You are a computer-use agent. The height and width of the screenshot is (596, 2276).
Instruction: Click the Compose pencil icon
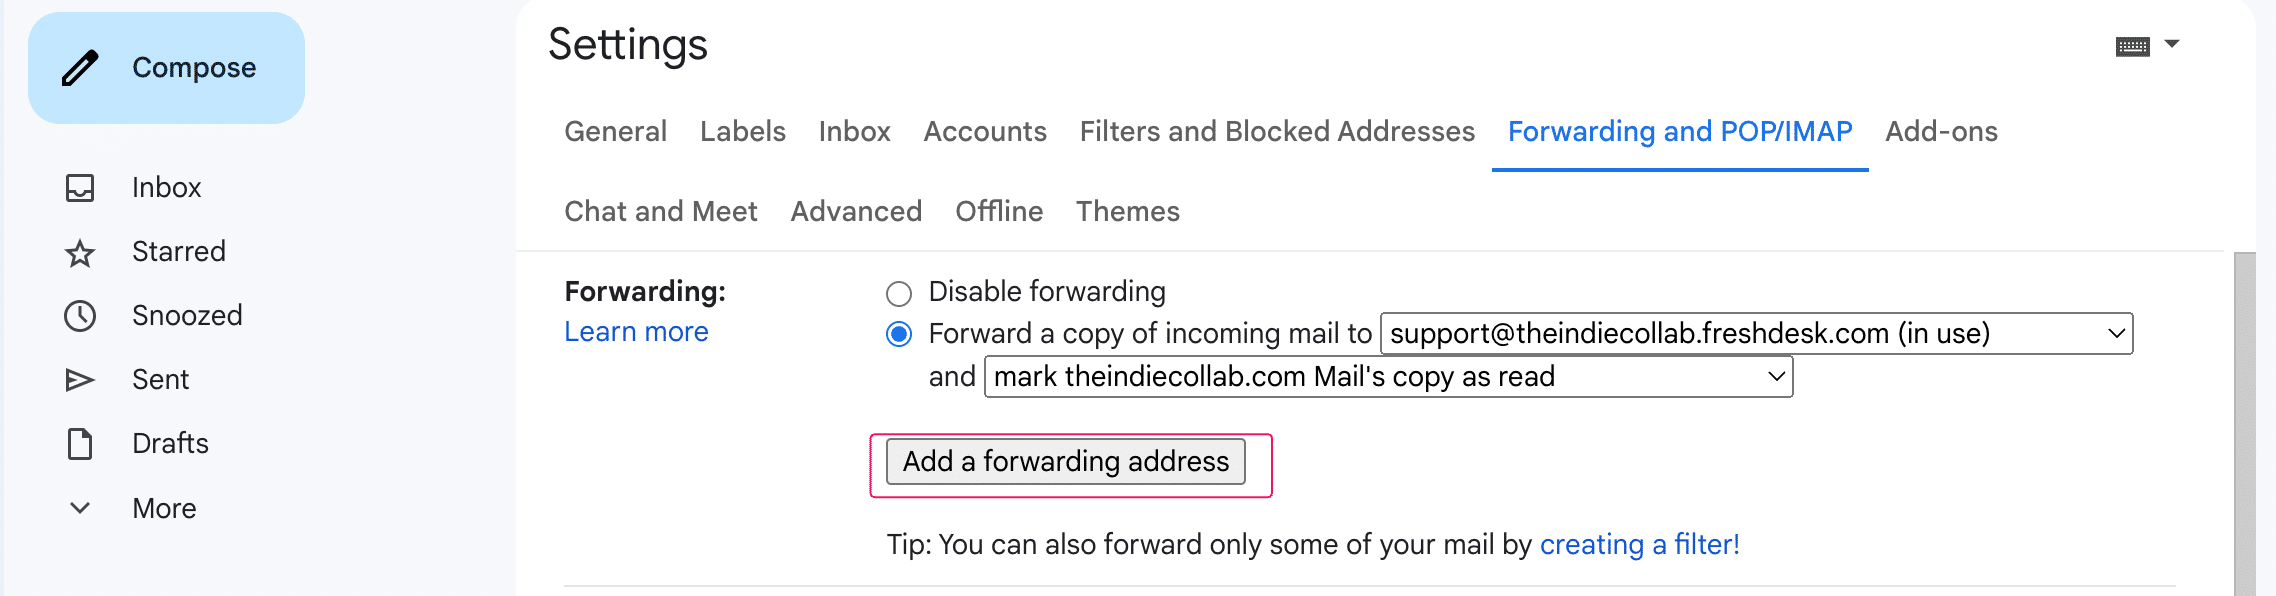(81, 68)
